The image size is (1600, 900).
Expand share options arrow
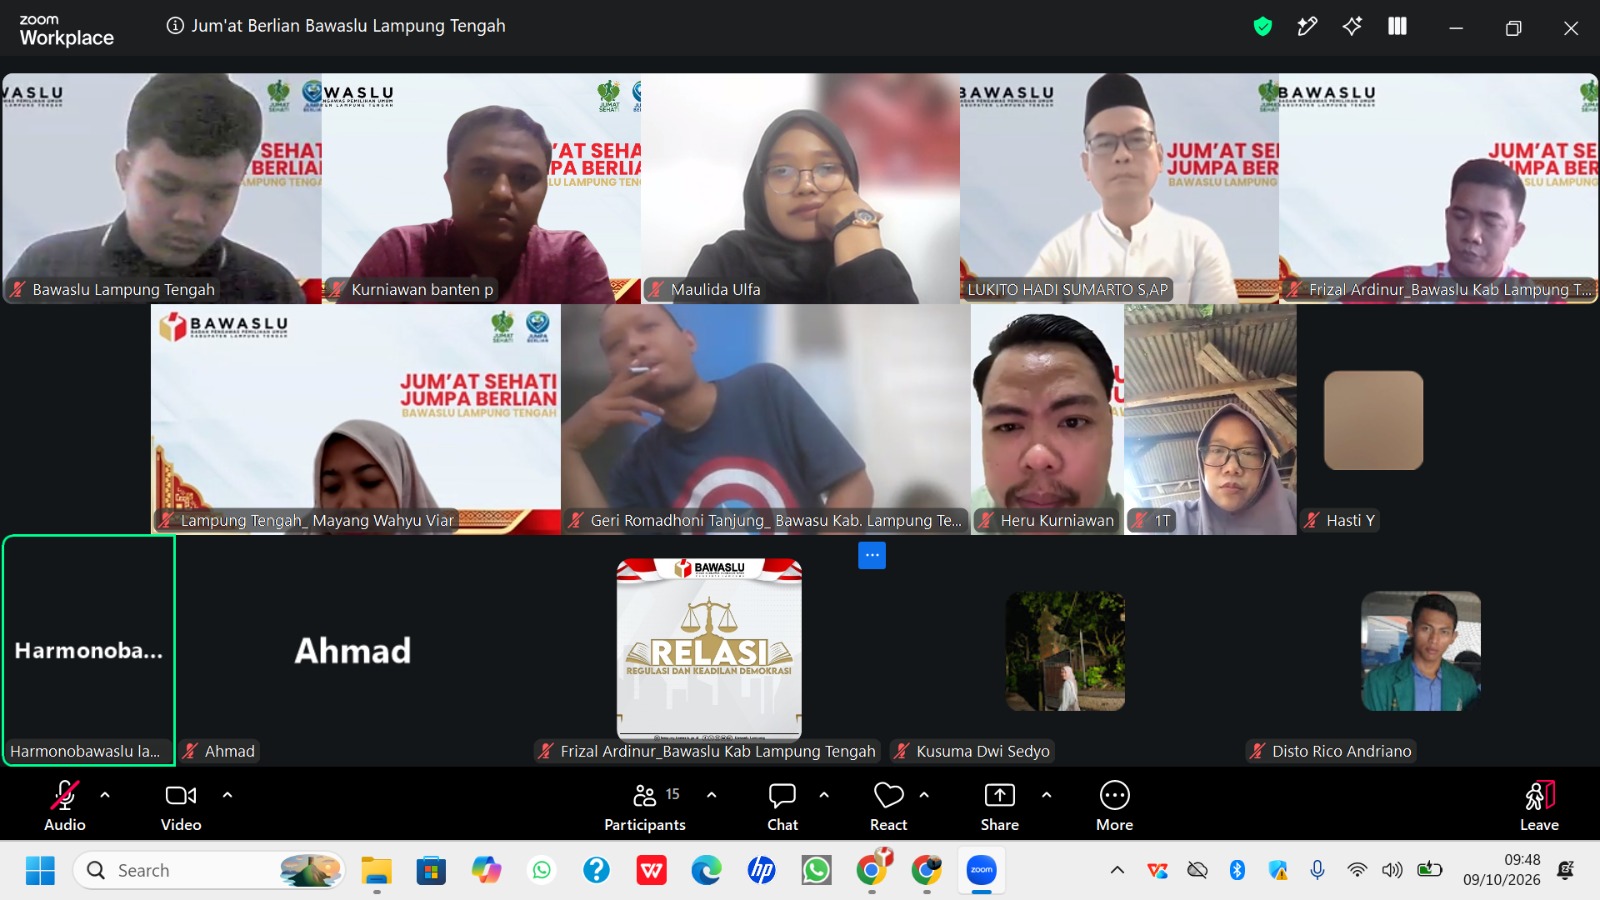click(x=1046, y=795)
